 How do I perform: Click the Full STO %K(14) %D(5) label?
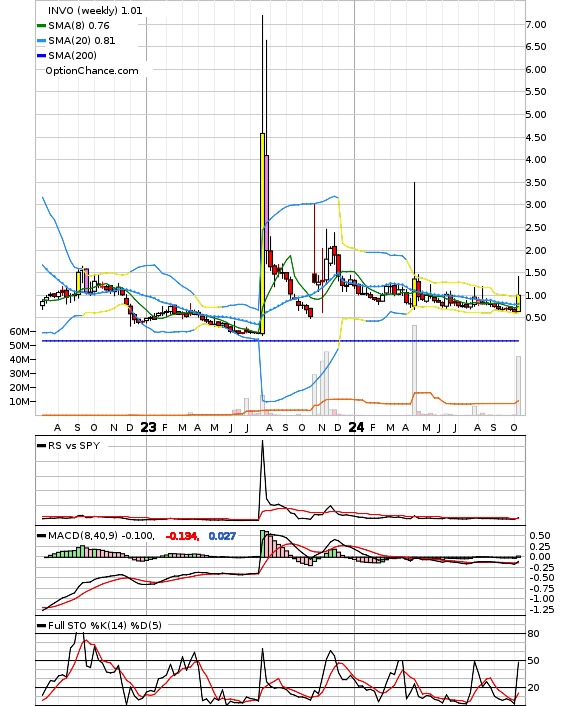tap(104, 625)
